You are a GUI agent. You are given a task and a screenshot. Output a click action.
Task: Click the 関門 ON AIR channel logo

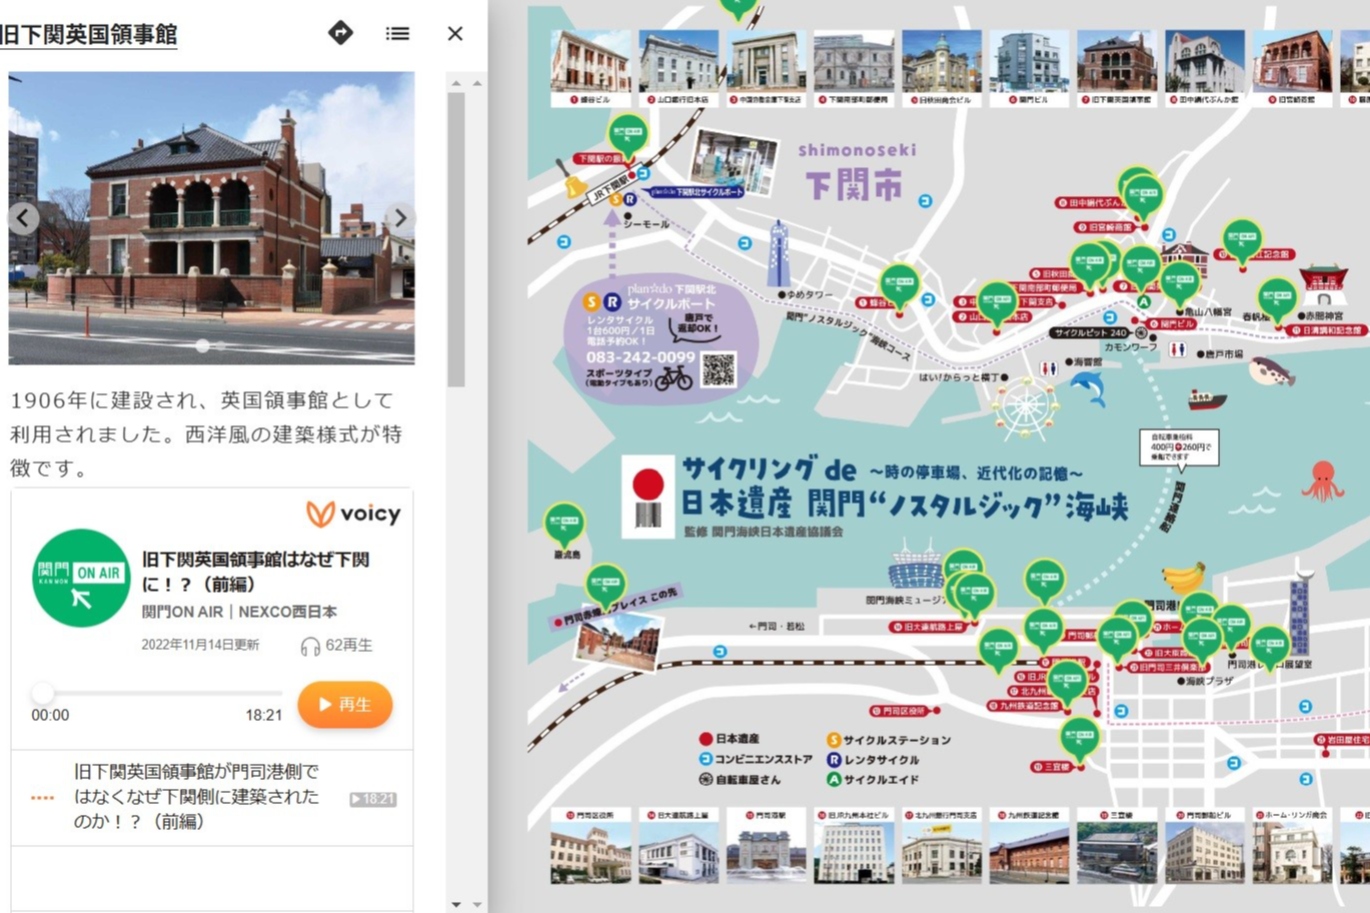[81, 578]
